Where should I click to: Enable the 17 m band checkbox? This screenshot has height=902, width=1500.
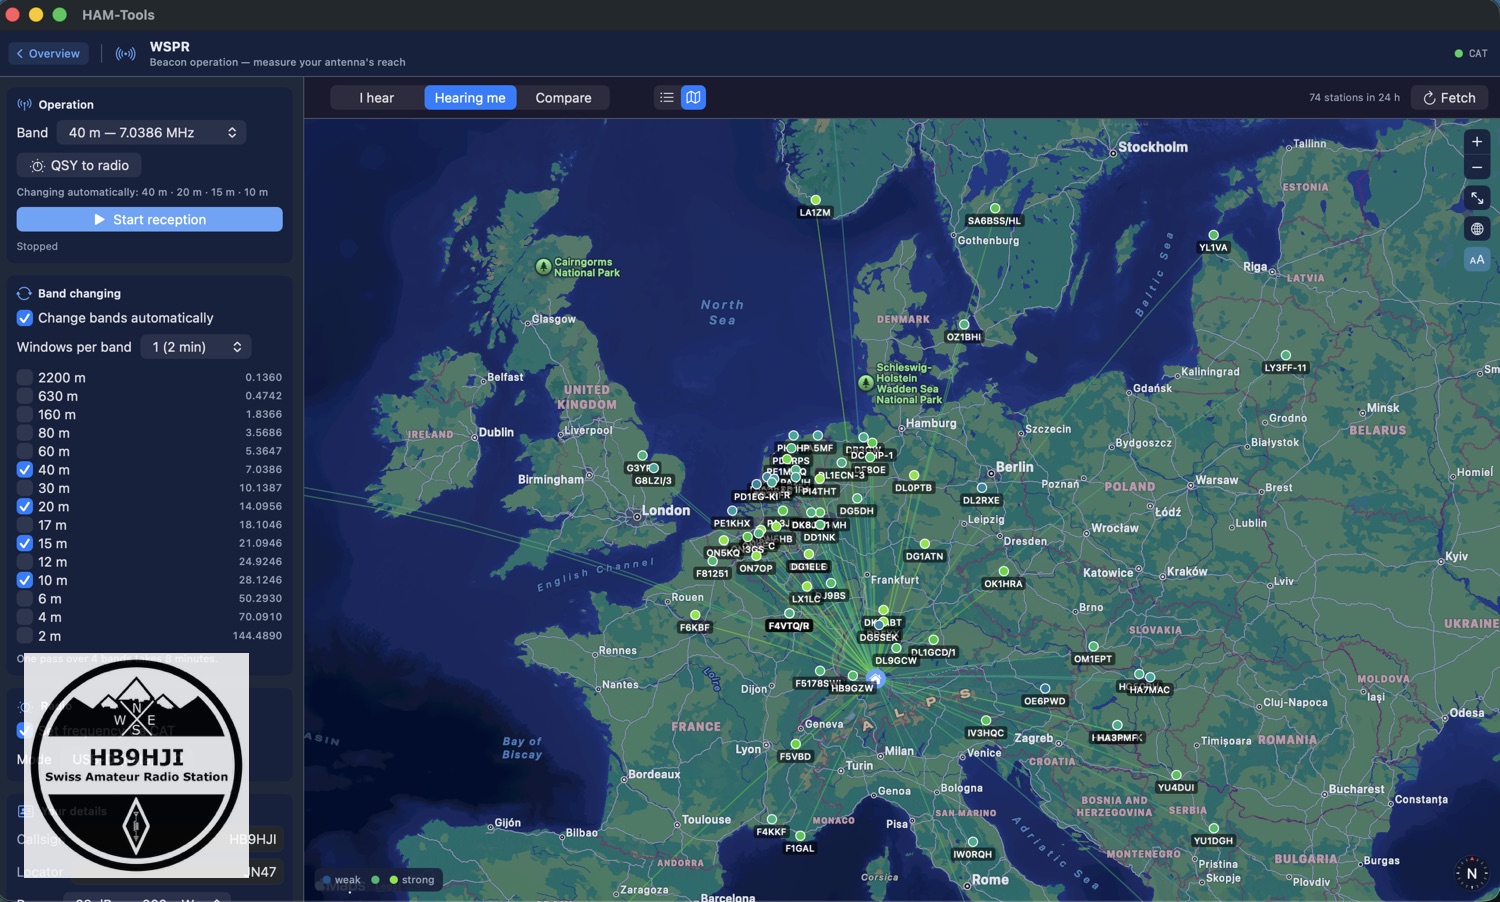click(x=25, y=525)
